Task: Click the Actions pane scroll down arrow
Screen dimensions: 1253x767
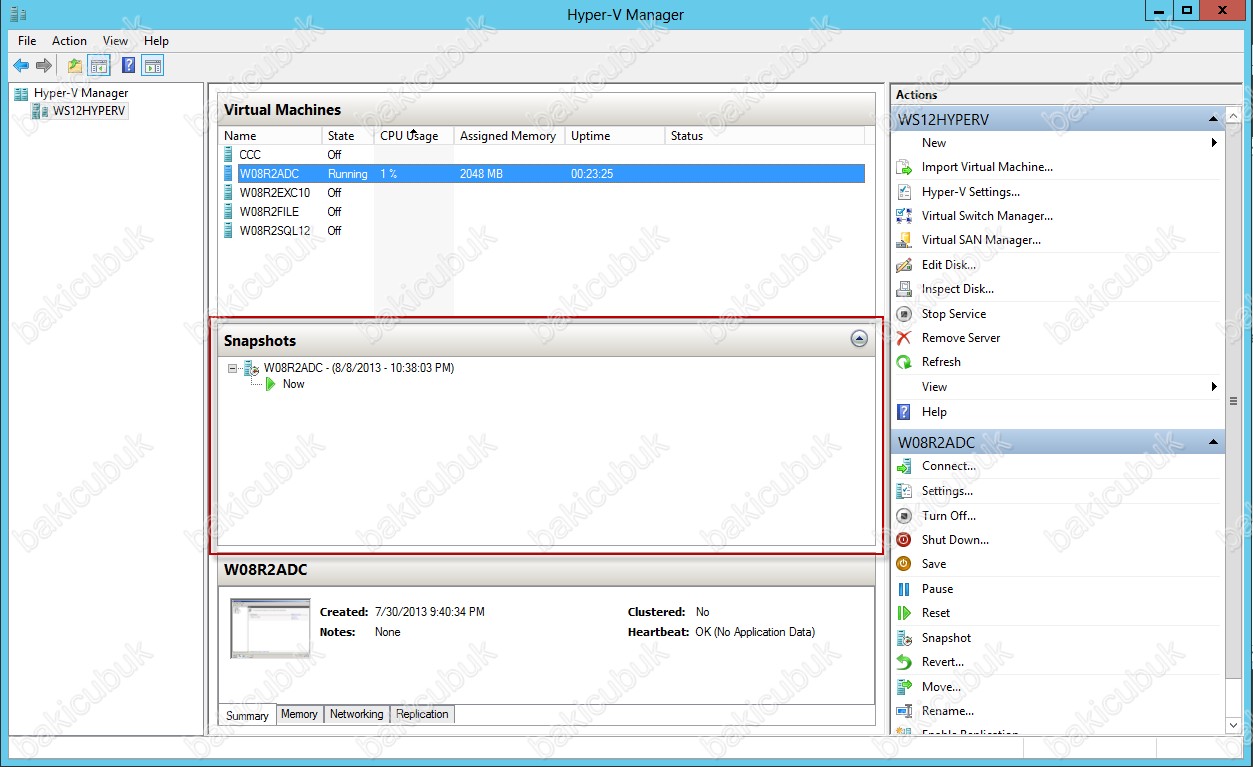Action: tap(1233, 724)
